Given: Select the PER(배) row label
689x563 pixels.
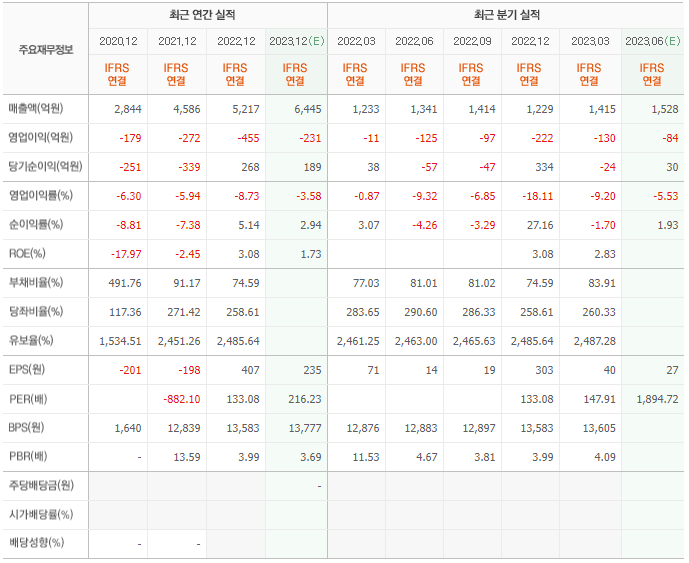Looking at the screenshot, I should click(28, 399).
